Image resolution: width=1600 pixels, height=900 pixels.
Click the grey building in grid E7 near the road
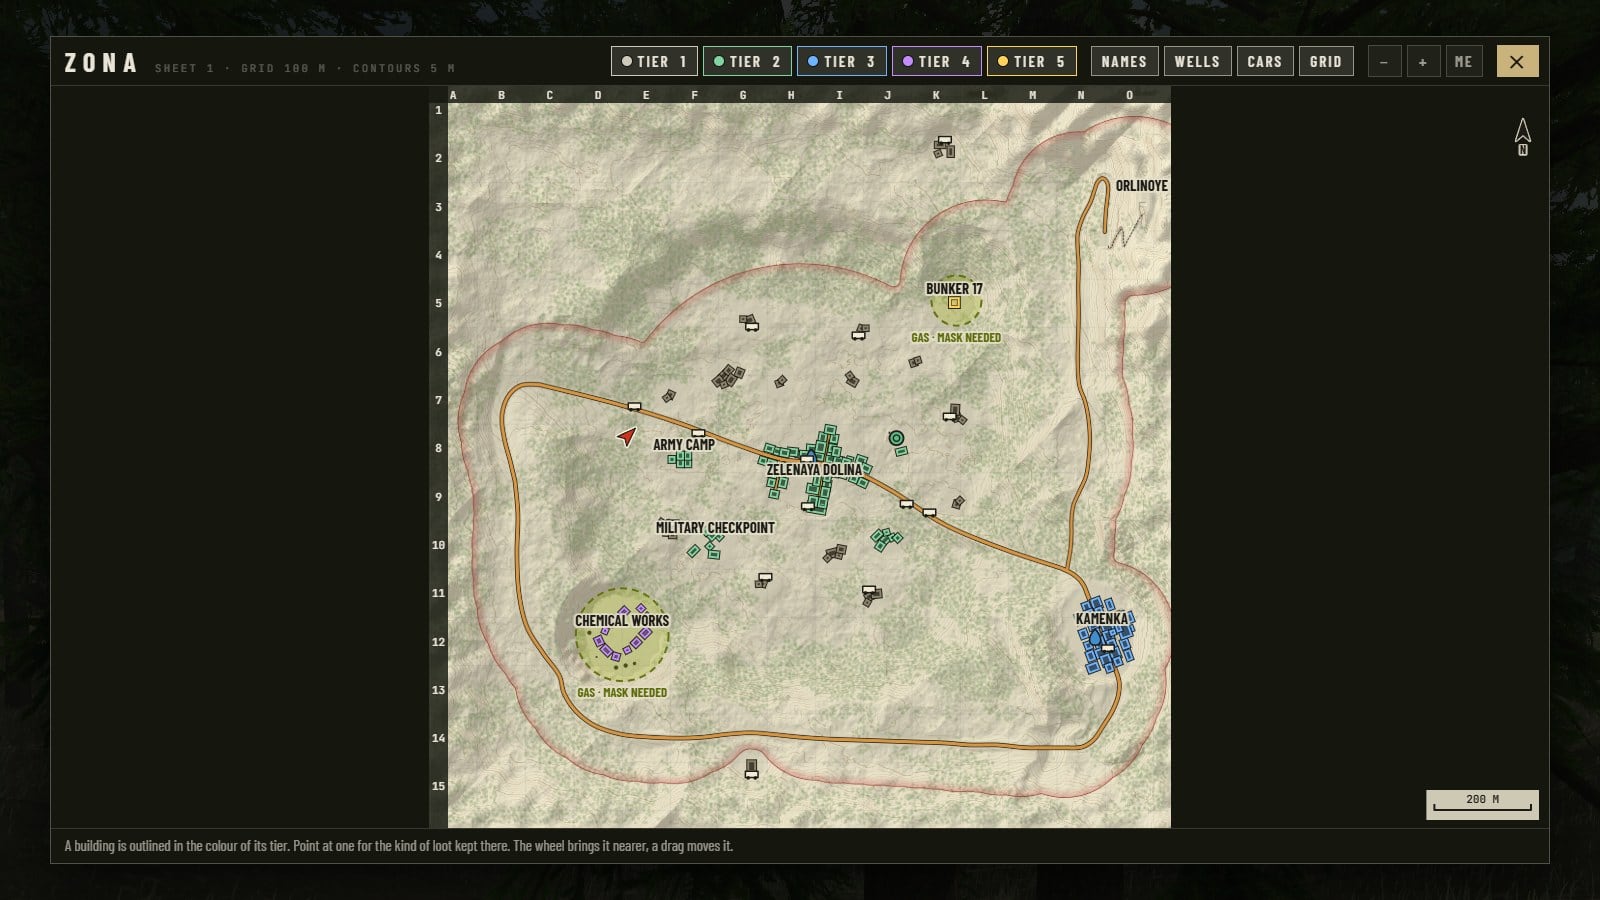point(669,397)
